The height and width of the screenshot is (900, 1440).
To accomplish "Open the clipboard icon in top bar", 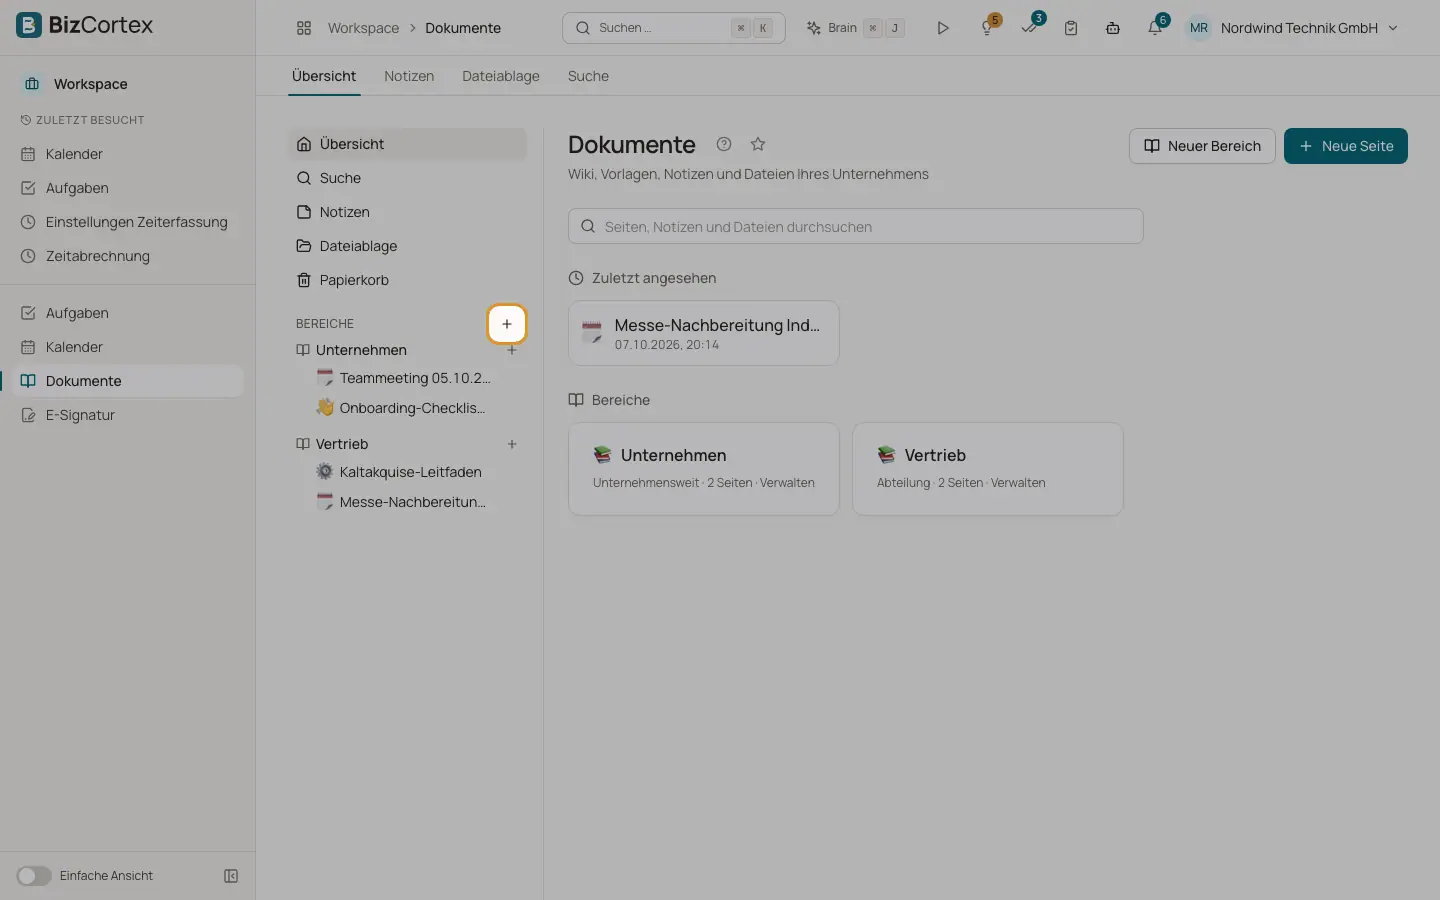I will (1071, 28).
